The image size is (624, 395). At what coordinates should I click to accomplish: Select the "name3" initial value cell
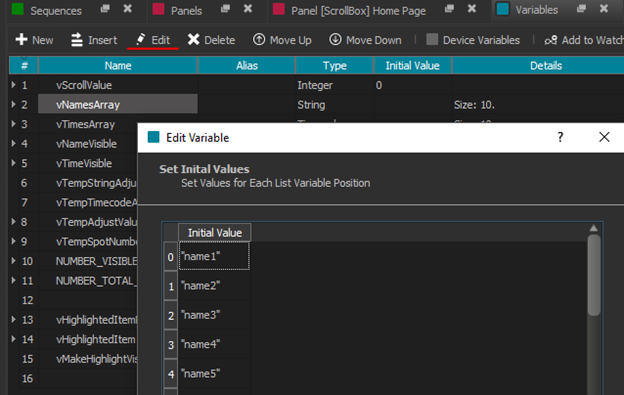(214, 315)
